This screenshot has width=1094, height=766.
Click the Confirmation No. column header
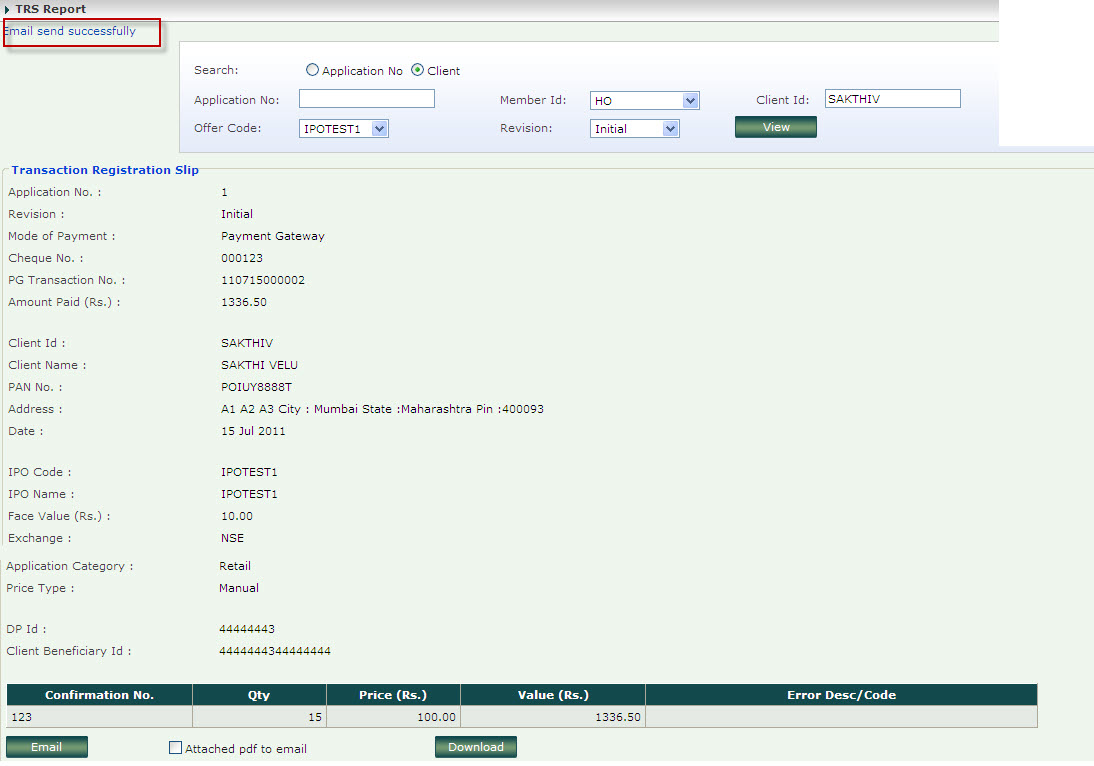pyautogui.click(x=99, y=695)
